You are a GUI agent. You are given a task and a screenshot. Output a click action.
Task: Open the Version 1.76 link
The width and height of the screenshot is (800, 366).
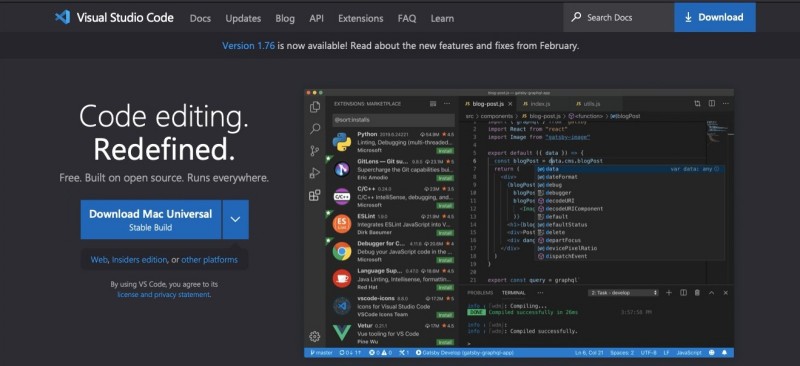[x=248, y=45]
